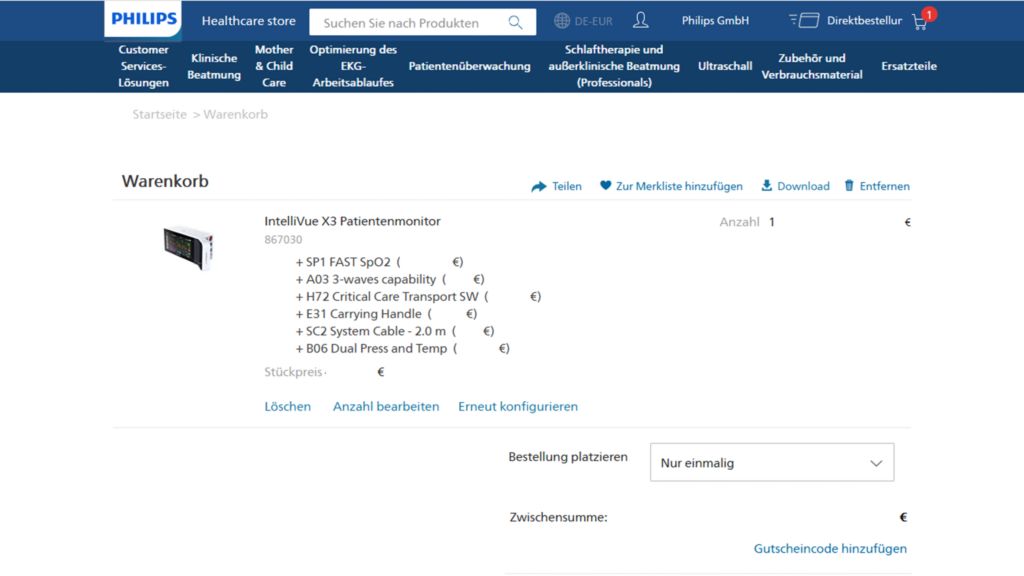The image size is (1024, 576).
Task: Open the user account icon
Action: [x=641, y=20]
